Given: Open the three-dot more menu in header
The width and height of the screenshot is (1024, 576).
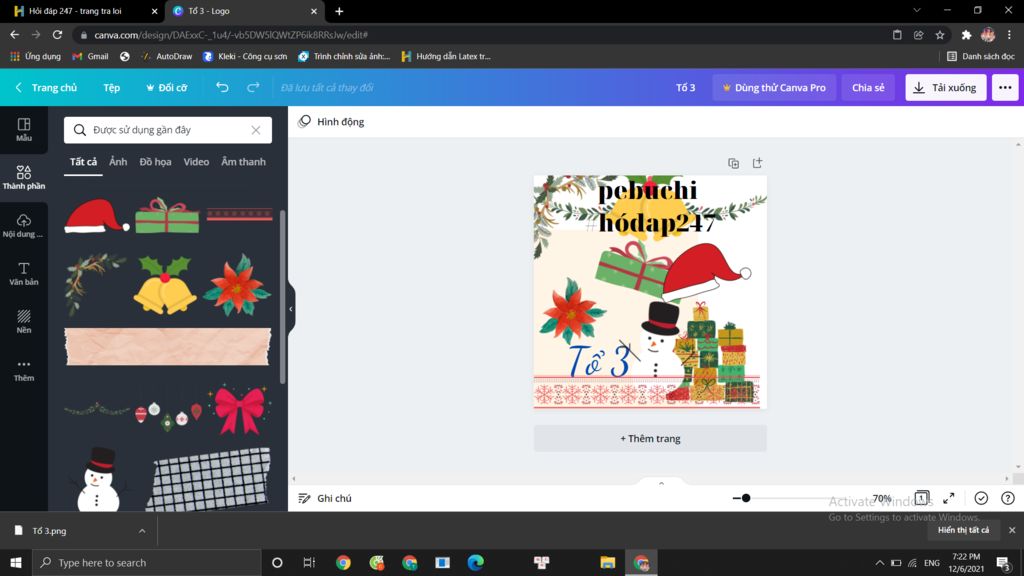Looking at the screenshot, I should [1004, 88].
